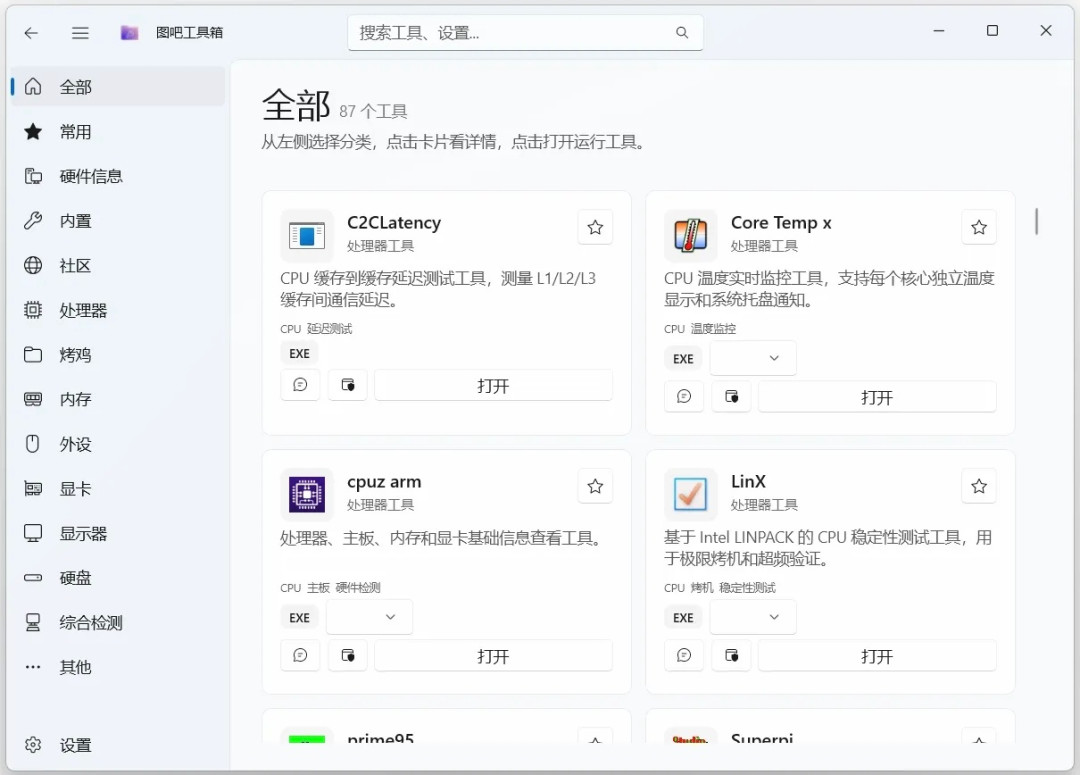
Task: Open the comment icon on Core Temp x card
Action: (684, 396)
